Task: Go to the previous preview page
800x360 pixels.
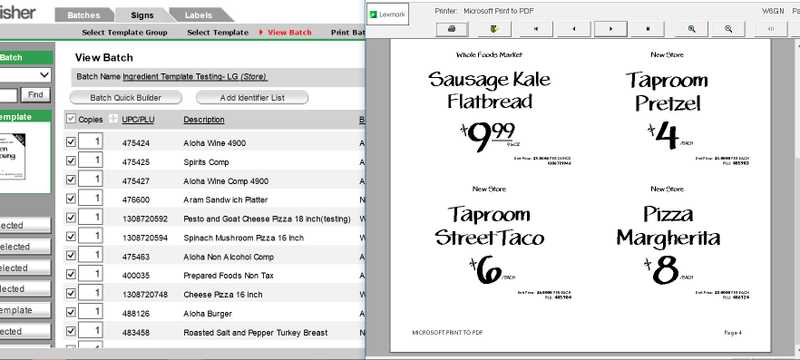Action: (574, 29)
